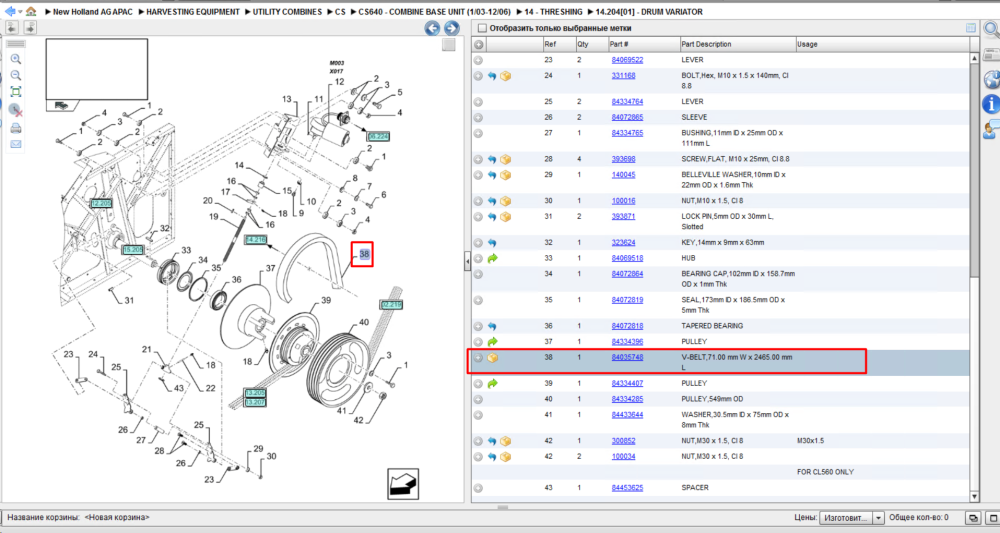The width and height of the screenshot is (1000, 533).
Task: Click the green arrow on the HUB row
Action: (x=492, y=258)
